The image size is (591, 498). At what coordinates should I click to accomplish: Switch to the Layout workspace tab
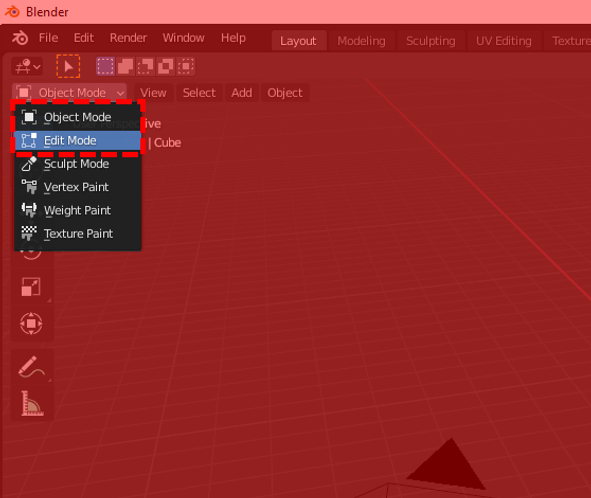pos(298,41)
